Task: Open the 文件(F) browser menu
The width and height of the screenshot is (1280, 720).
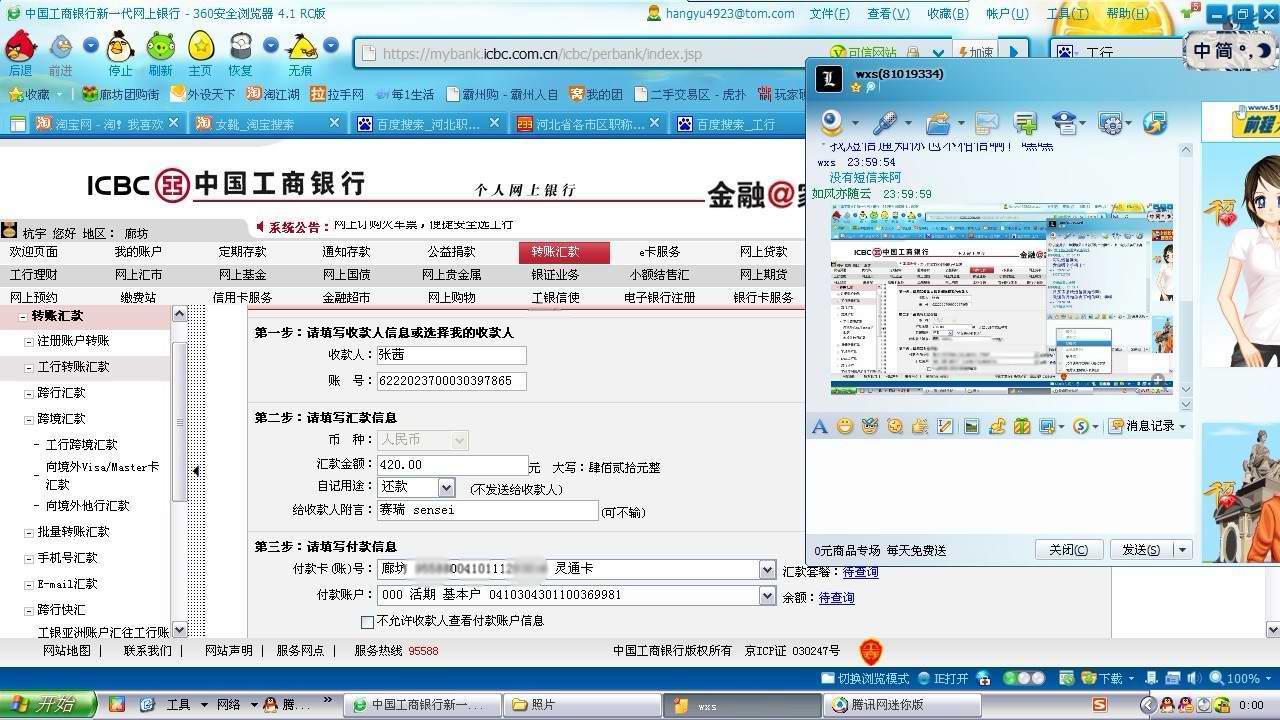Action: 829,14
